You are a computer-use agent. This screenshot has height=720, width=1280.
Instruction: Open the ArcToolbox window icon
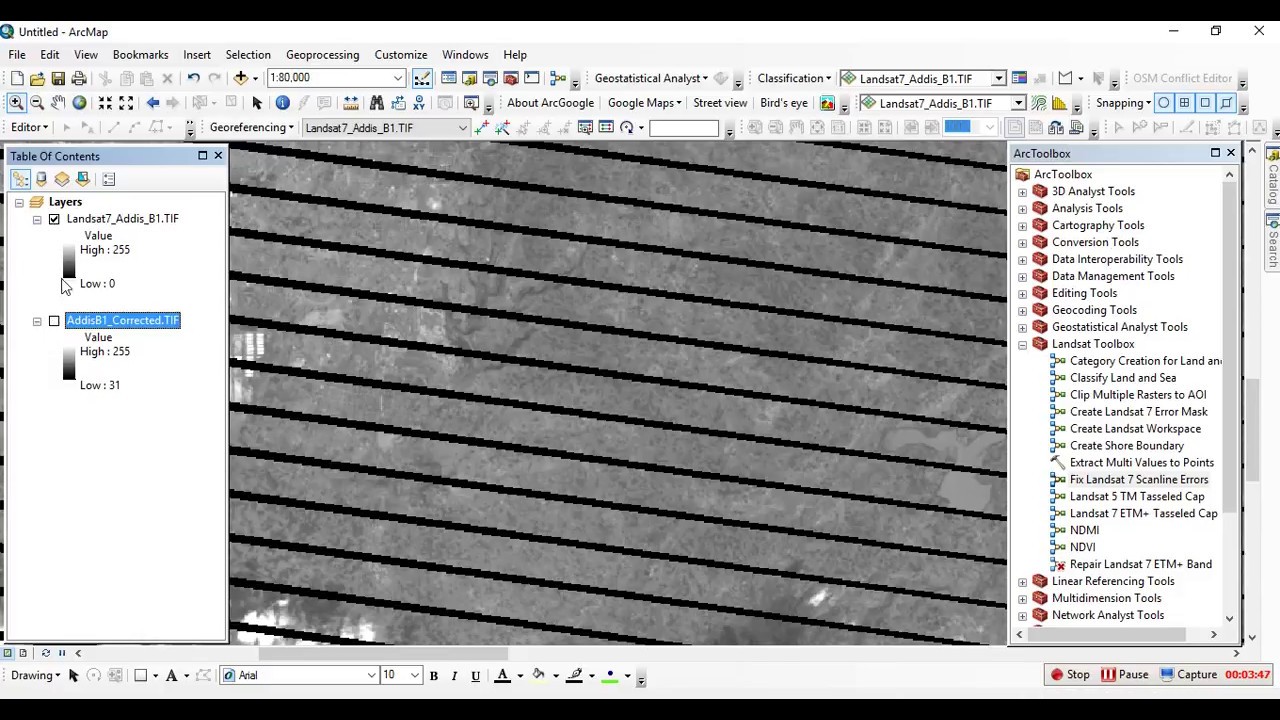point(511,78)
